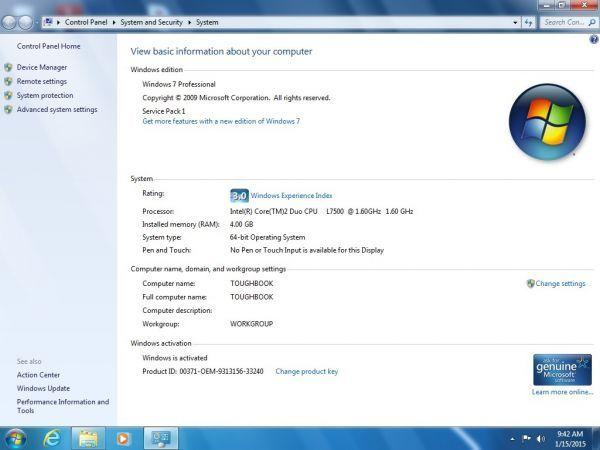Open the Windows Start menu orb
Screen dimensions: 600x450
[15, 438]
